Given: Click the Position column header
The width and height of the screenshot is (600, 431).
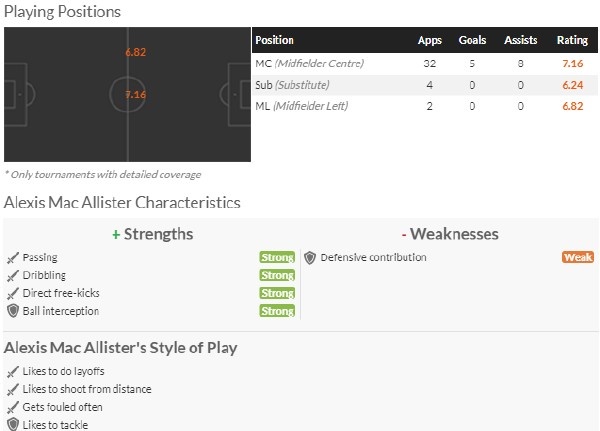Looking at the screenshot, I should coord(274,40).
